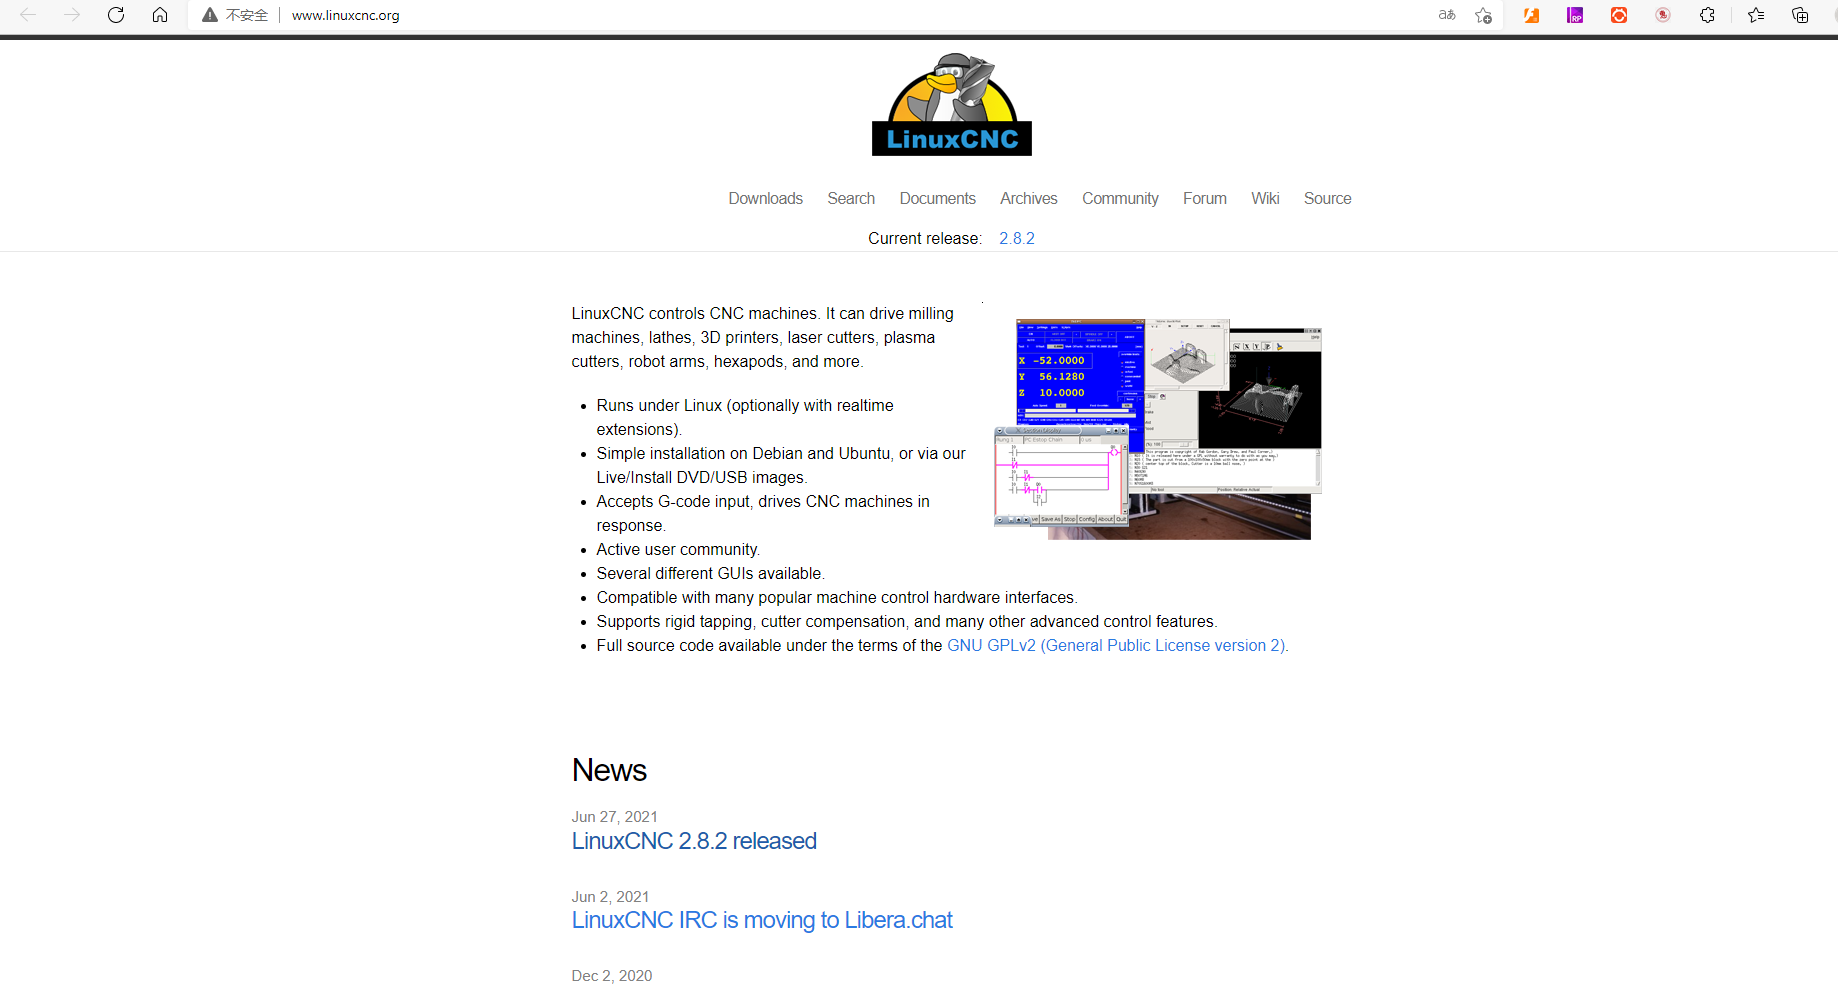
Task: Click 'Supports rigid tapping' bullet text
Action: (x=907, y=622)
